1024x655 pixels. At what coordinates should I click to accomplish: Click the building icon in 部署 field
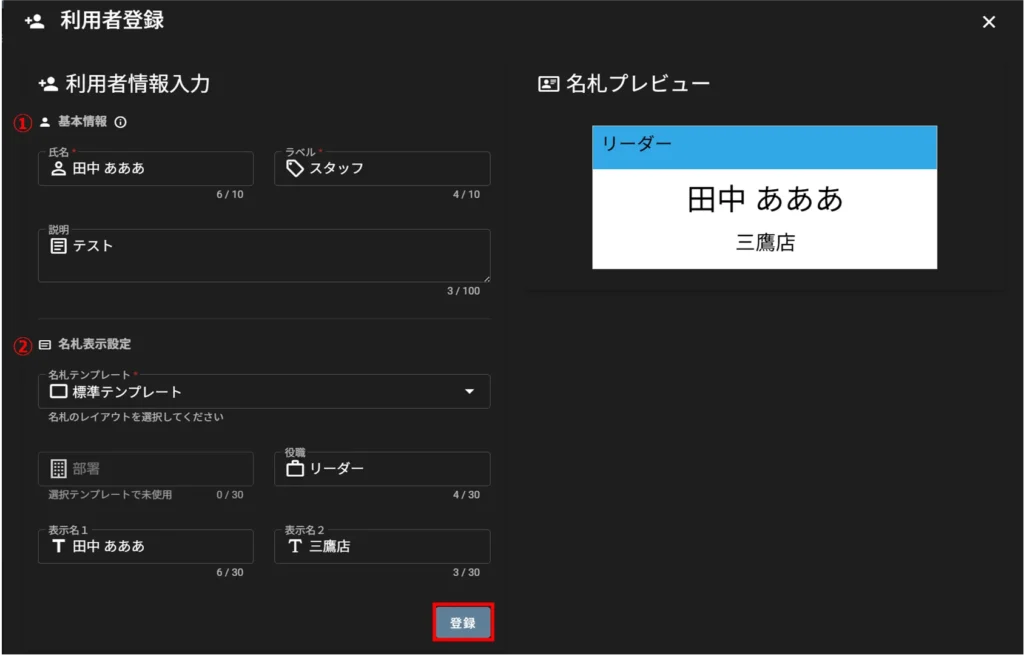(x=59, y=469)
